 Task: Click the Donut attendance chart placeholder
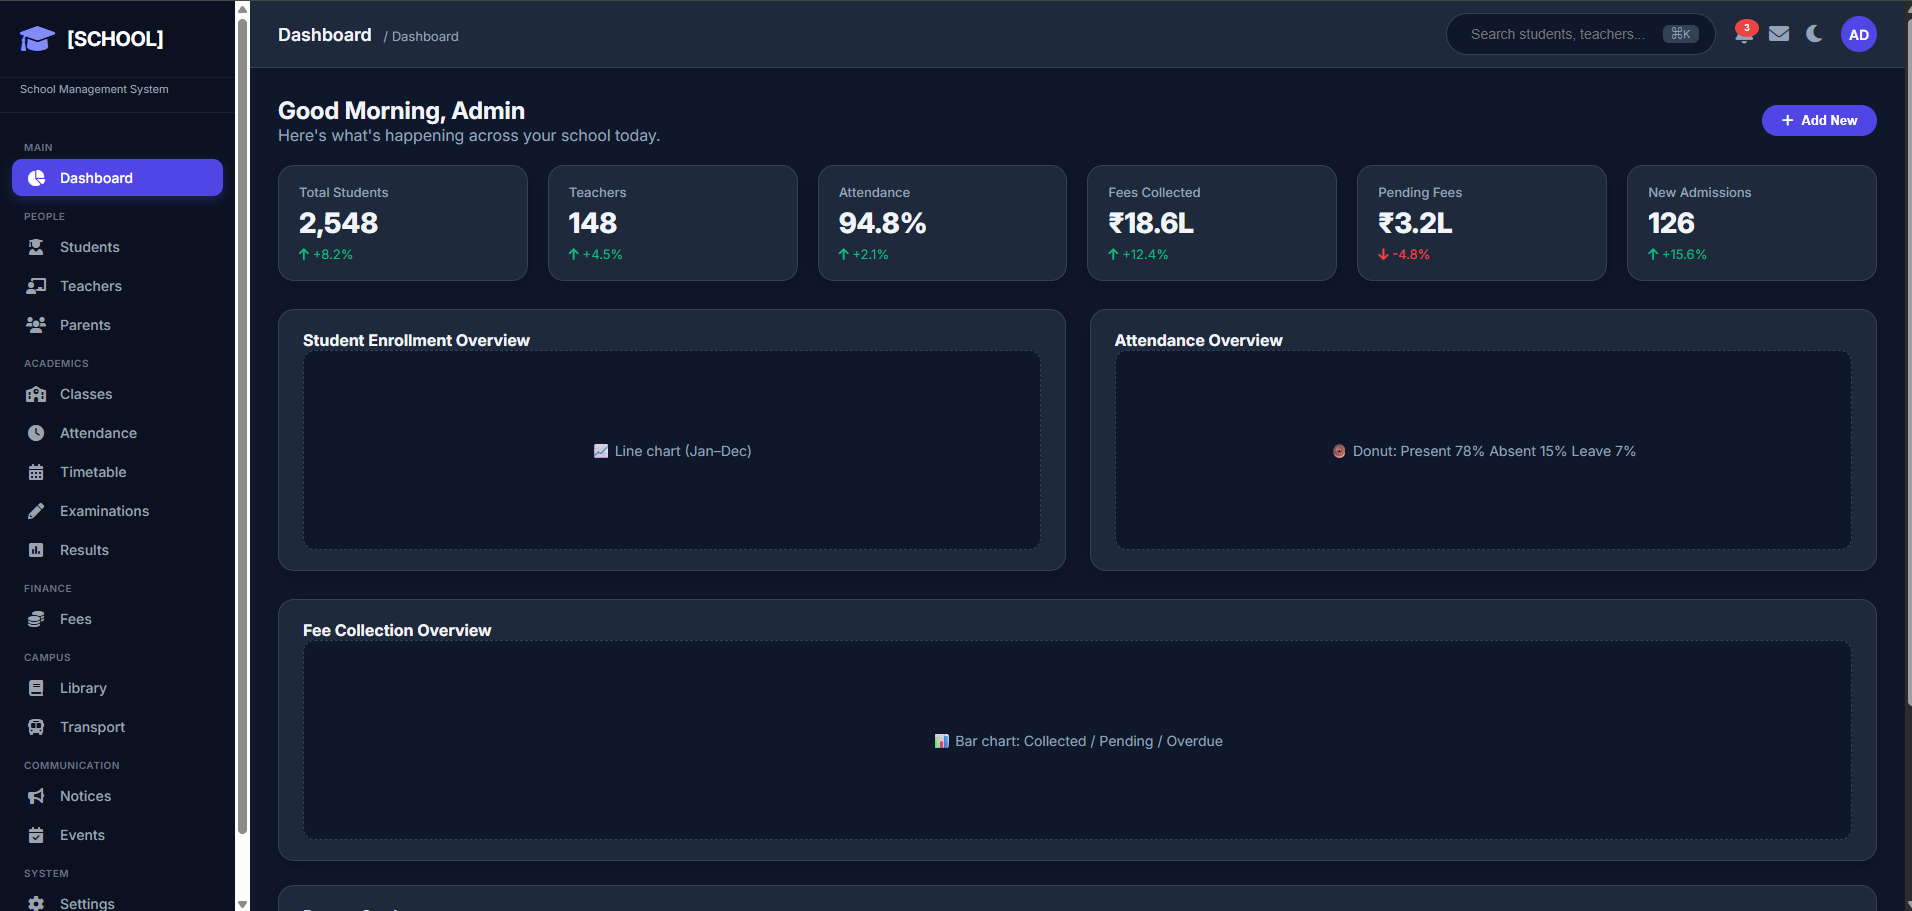[1483, 450]
